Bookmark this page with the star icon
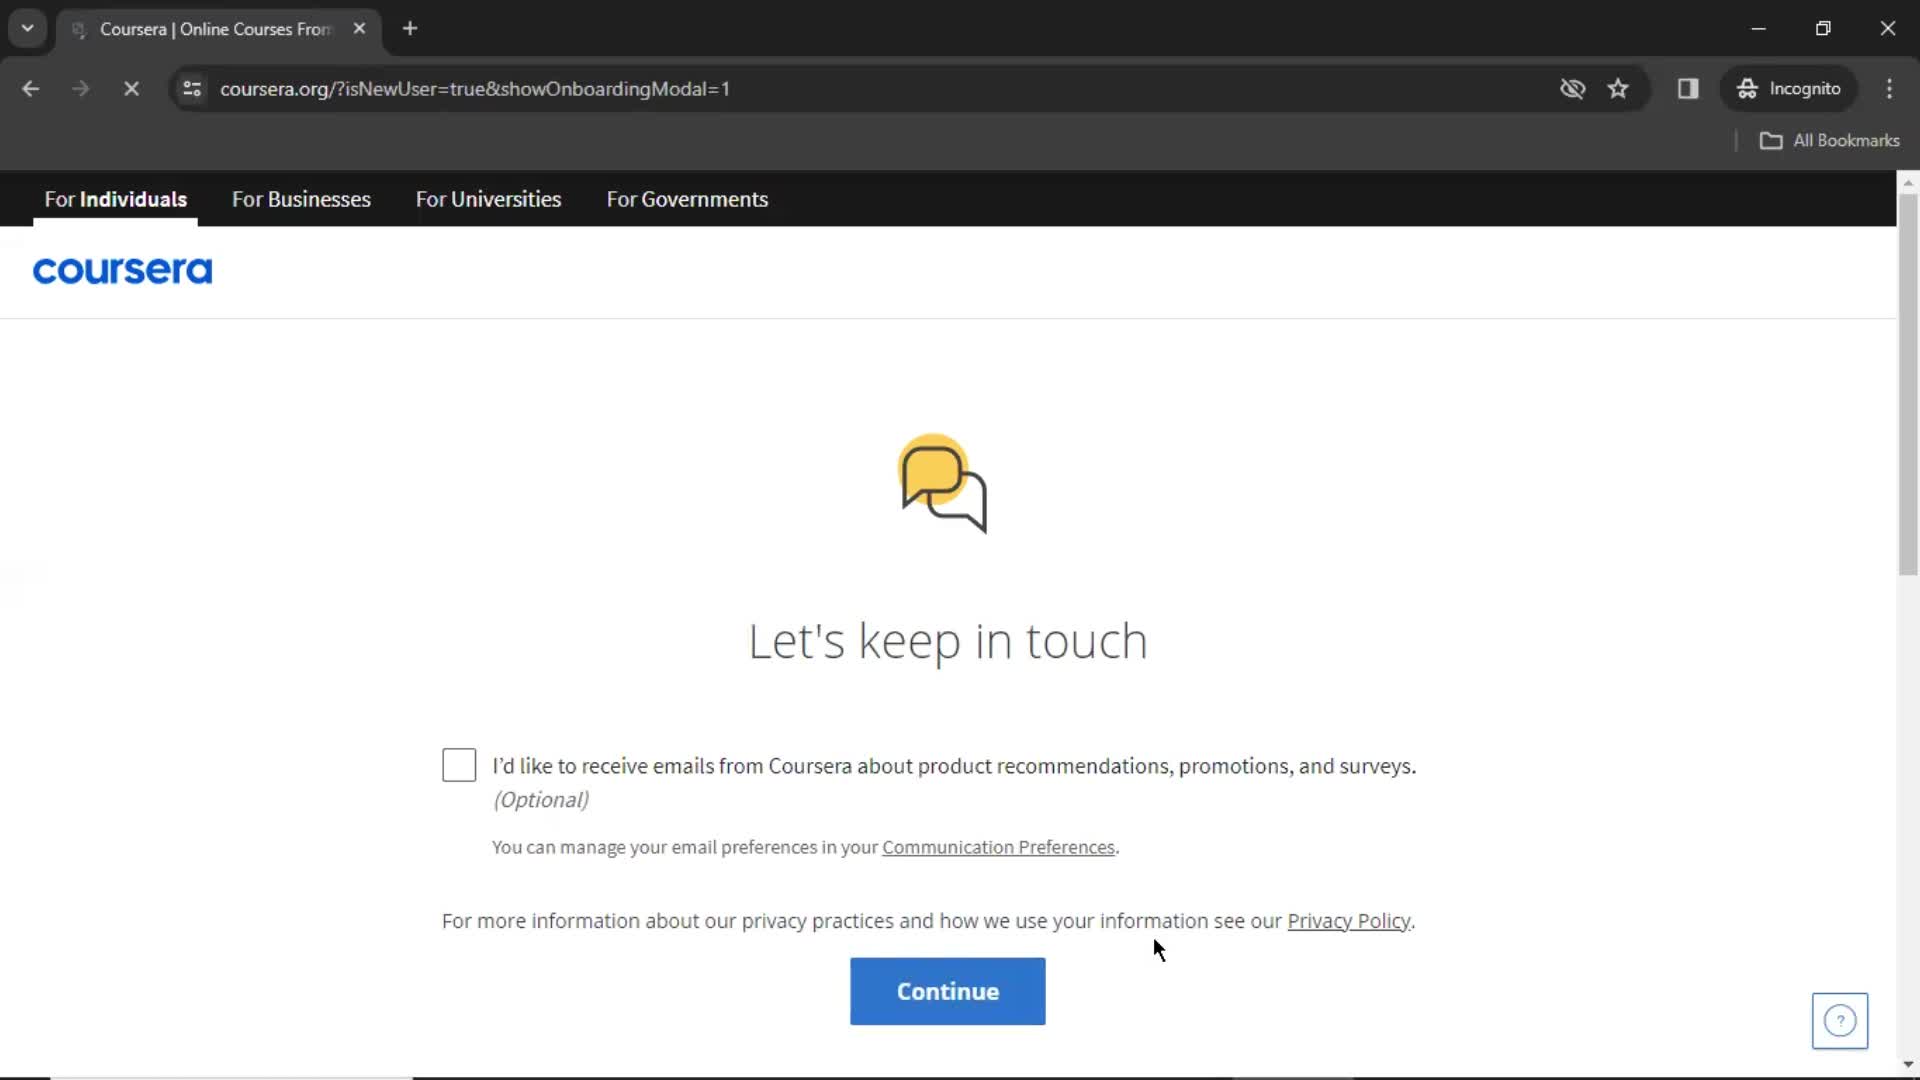 click(1618, 89)
